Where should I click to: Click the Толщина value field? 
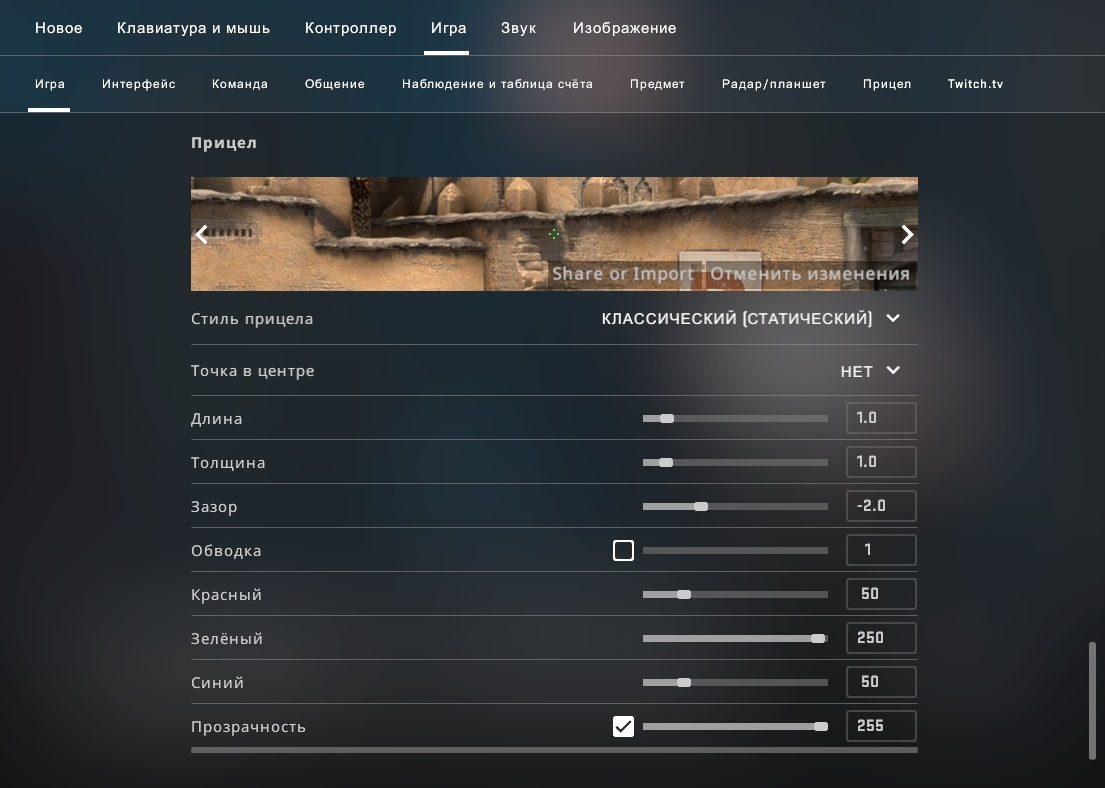tap(881, 462)
